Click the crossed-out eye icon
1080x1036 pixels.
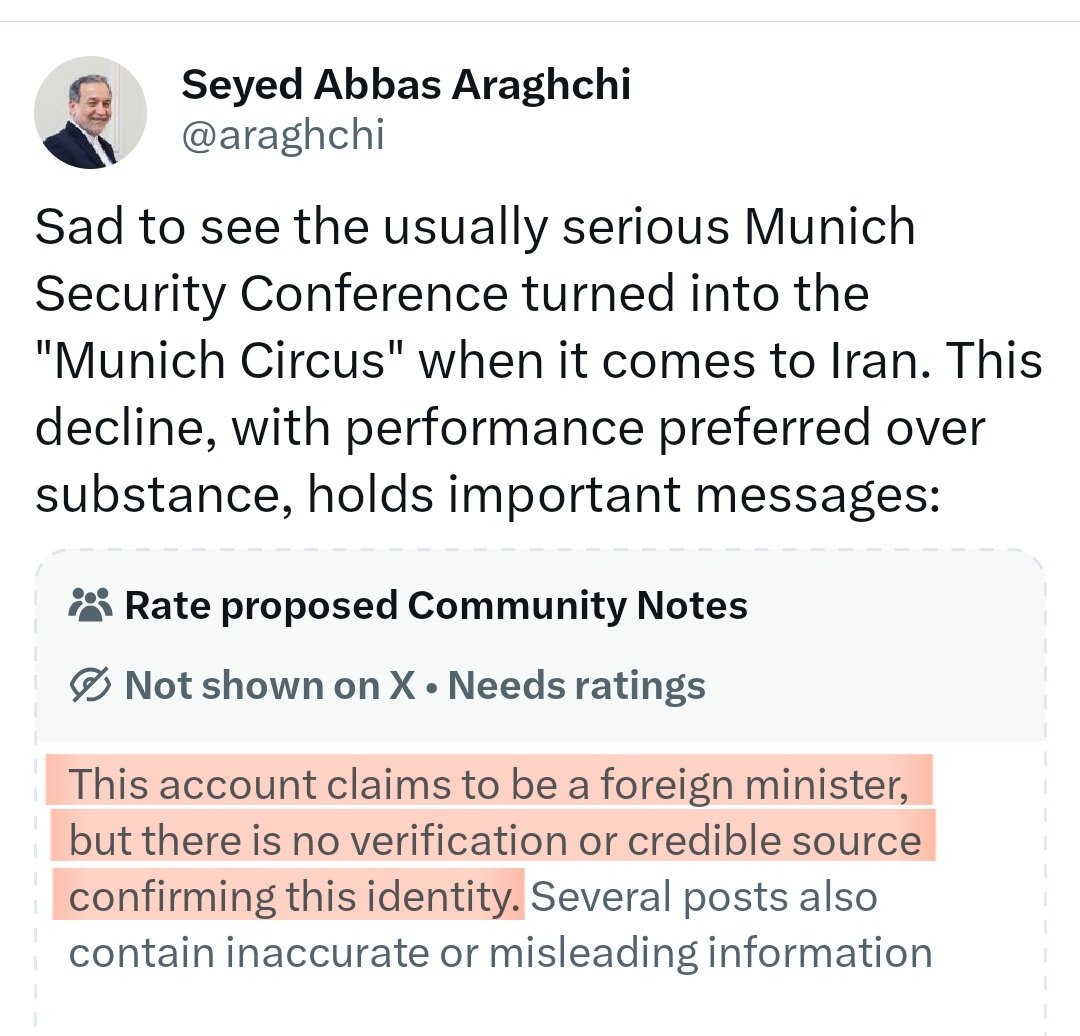click(90, 686)
